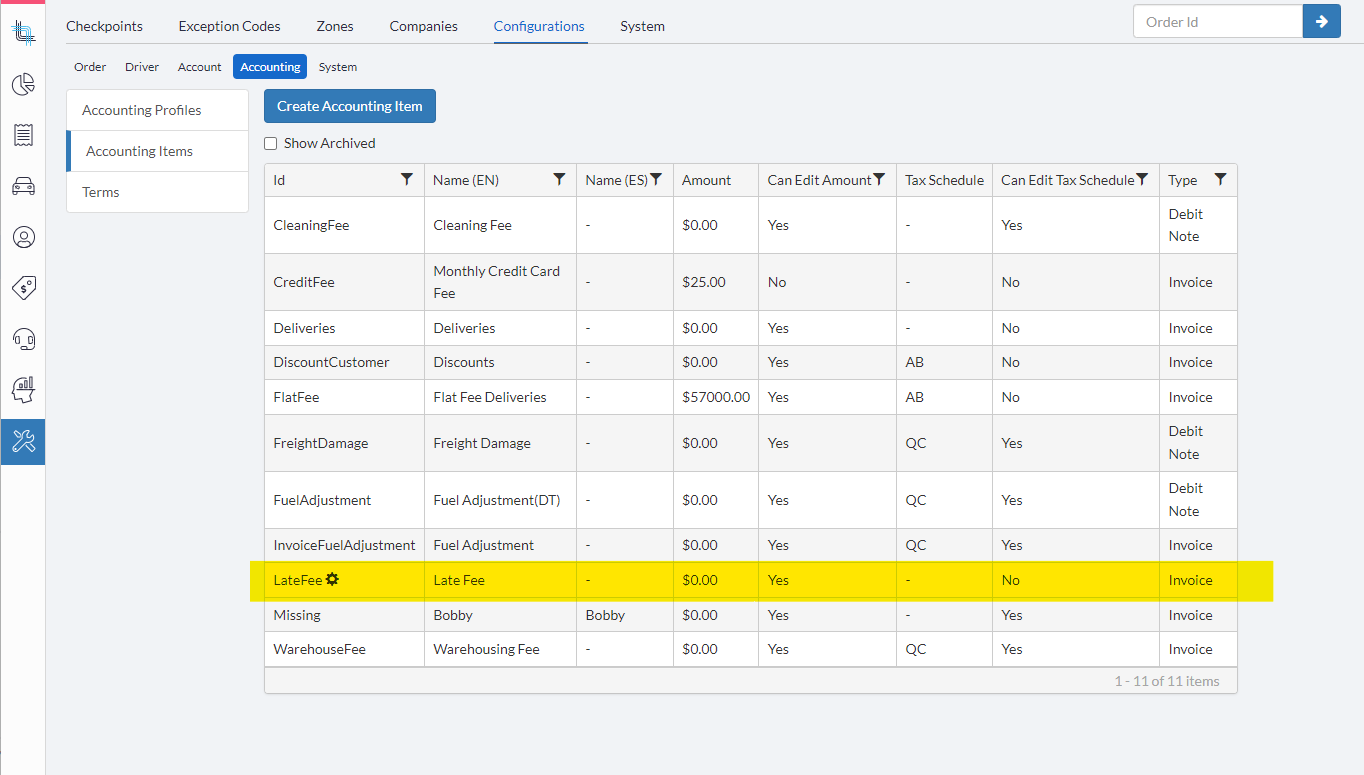Select Accounting Items in side menu
Viewport: 1364px width, 775px height.
tap(157, 151)
